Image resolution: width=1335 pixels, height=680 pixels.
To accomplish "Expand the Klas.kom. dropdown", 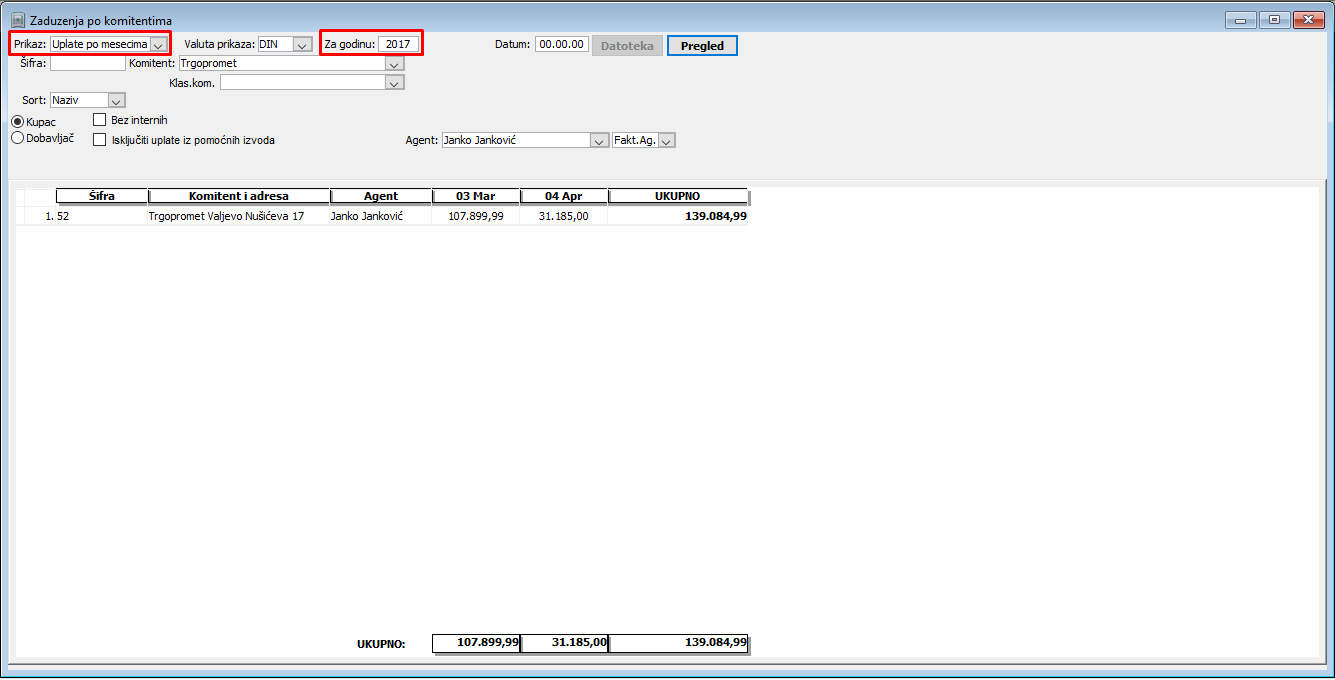I will point(395,83).
